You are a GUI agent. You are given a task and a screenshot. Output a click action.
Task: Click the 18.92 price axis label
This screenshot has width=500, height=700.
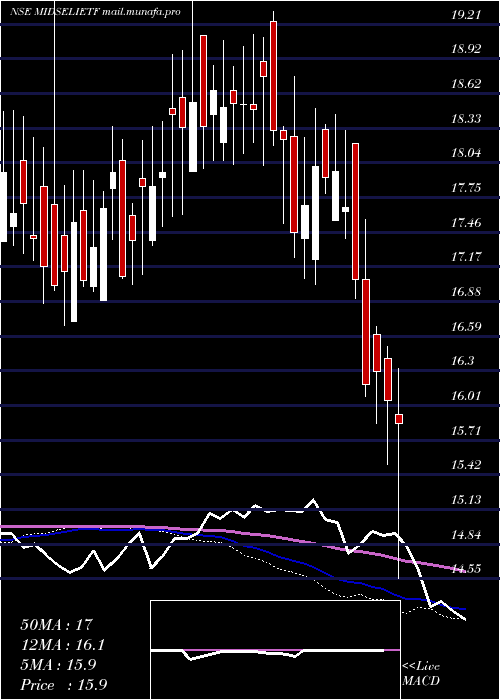[466, 49]
